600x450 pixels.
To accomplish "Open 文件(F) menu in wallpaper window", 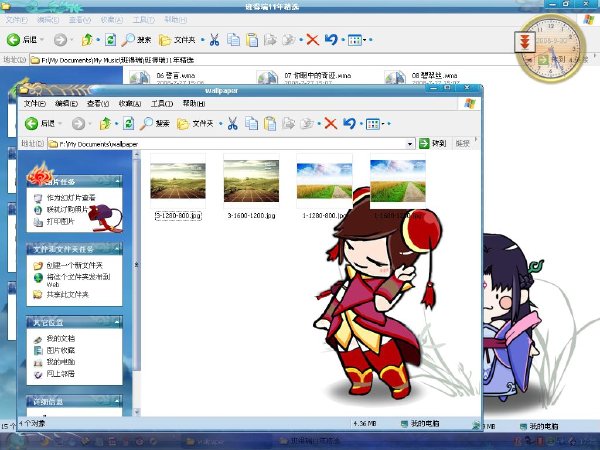I will pyautogui.click(x=34, y=103).
